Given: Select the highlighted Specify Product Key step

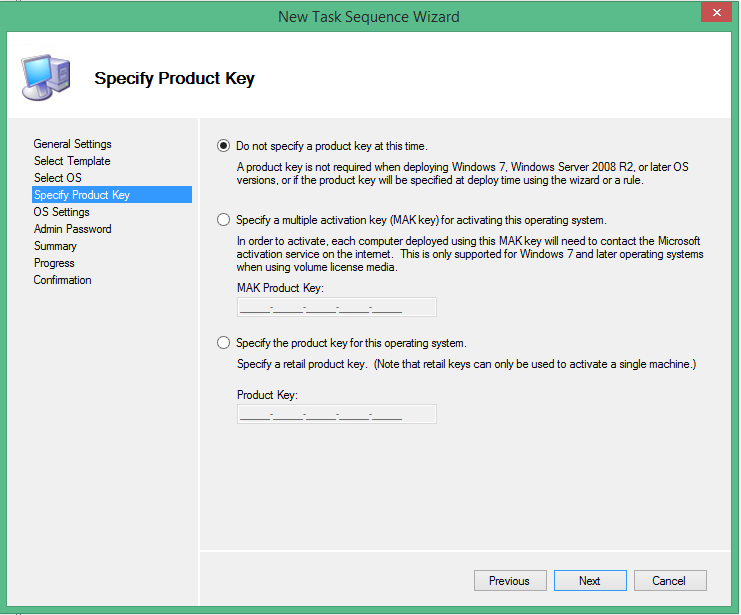Looking at the screenshot, I should click(x=82, y=195).
